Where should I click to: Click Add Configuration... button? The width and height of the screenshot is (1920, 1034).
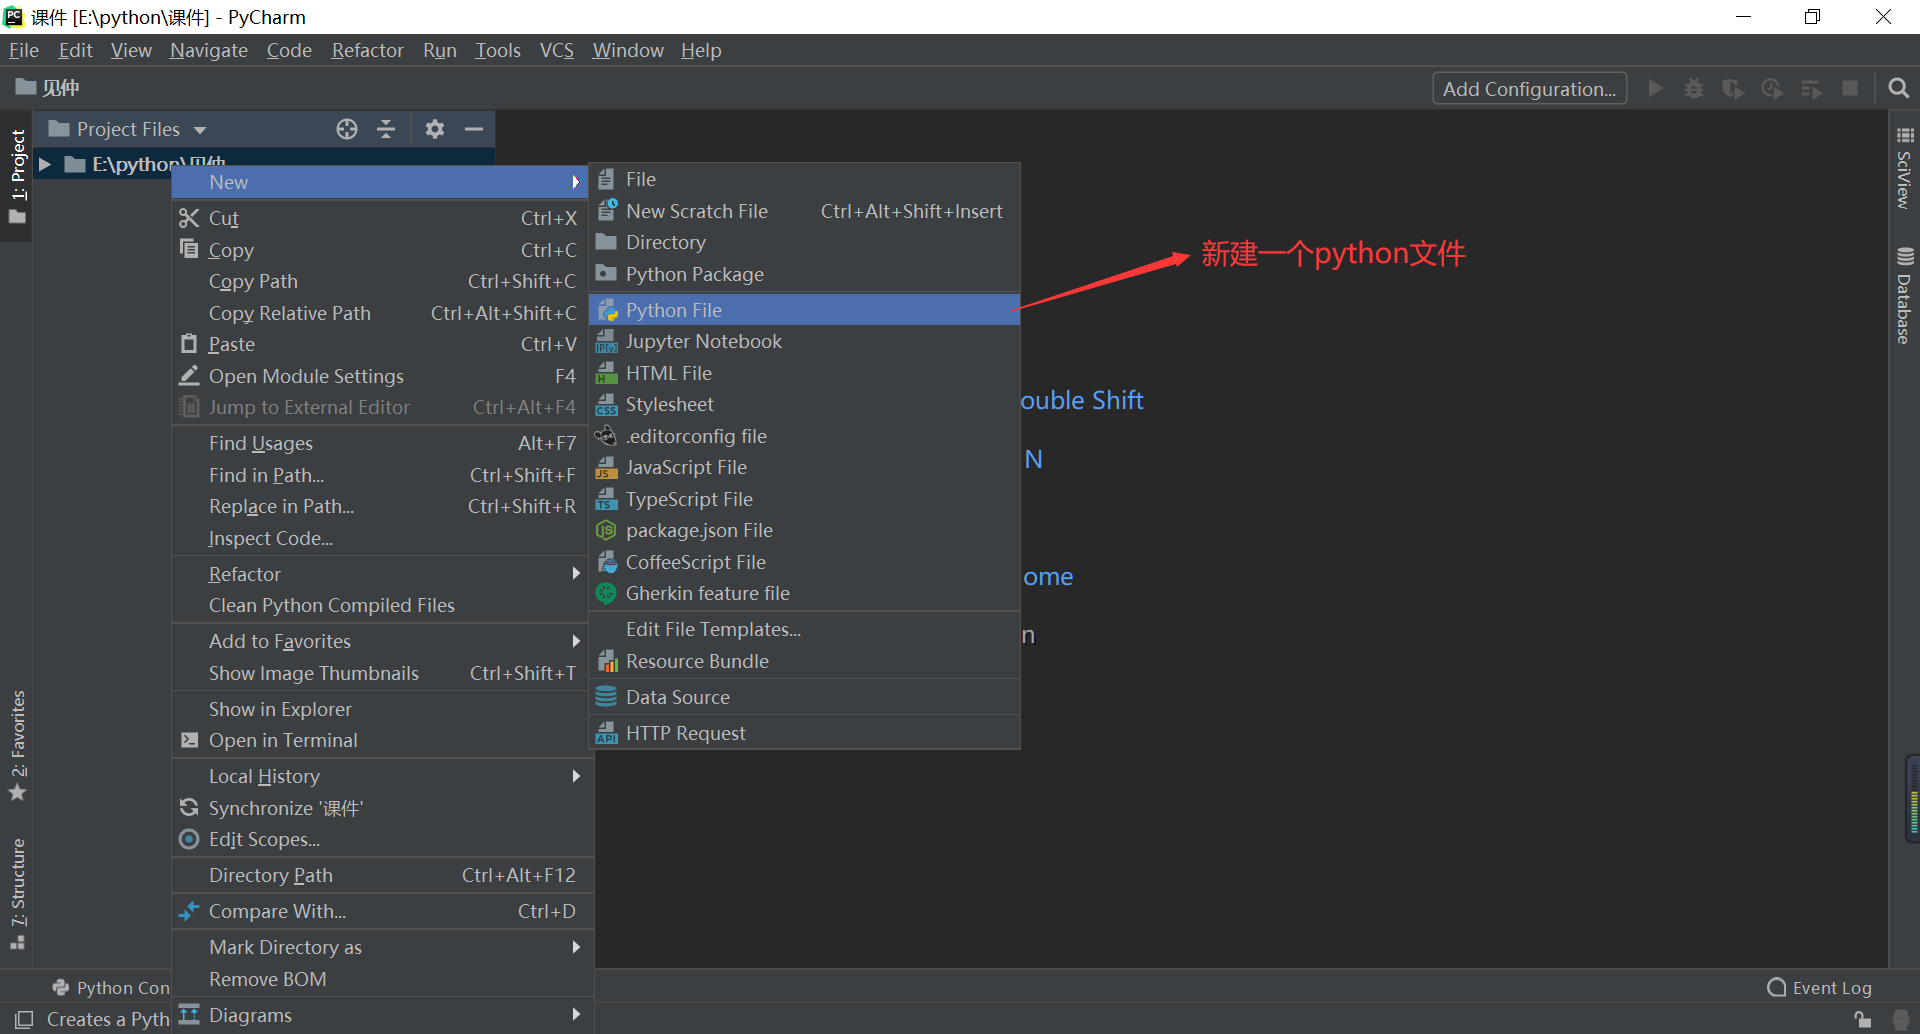pos(1529,89)
